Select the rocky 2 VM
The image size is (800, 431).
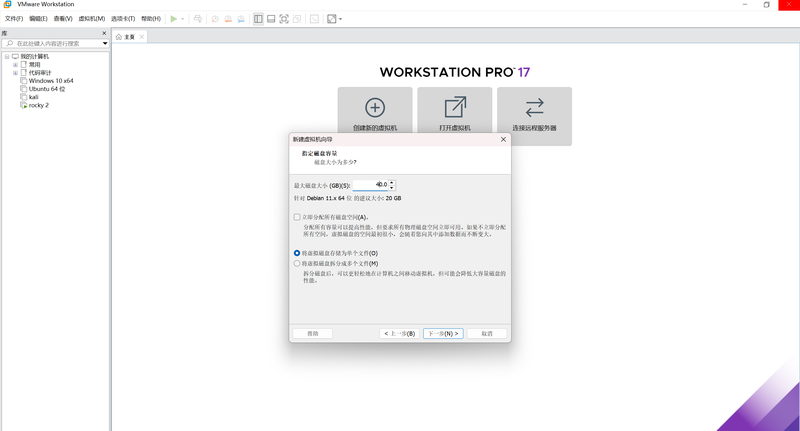(39, 105)
